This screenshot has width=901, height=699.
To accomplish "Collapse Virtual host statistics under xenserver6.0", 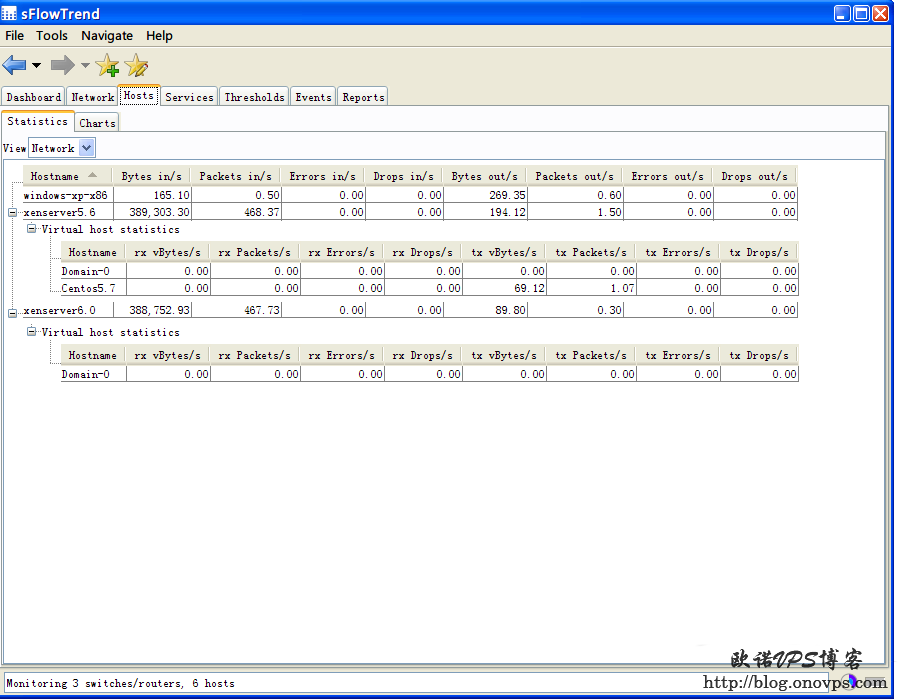I will pos(32,332).
